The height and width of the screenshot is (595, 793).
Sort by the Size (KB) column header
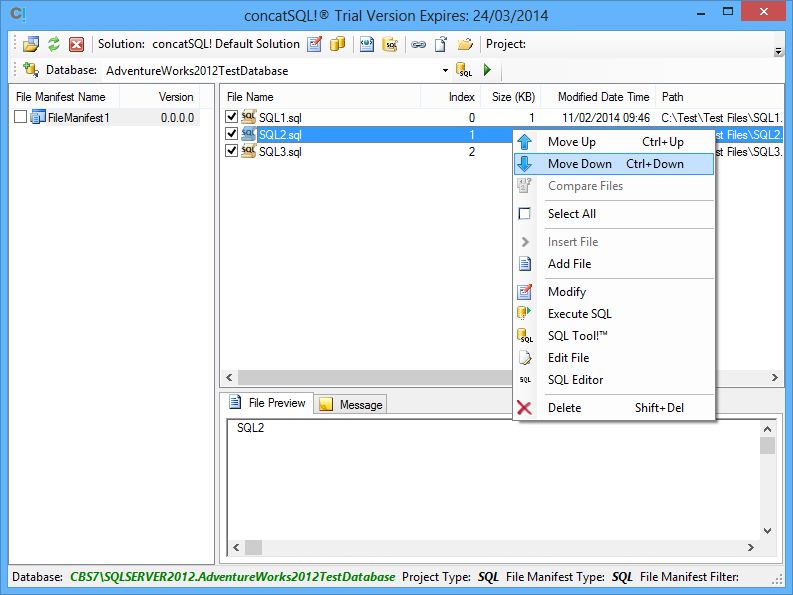coord(510,97)
